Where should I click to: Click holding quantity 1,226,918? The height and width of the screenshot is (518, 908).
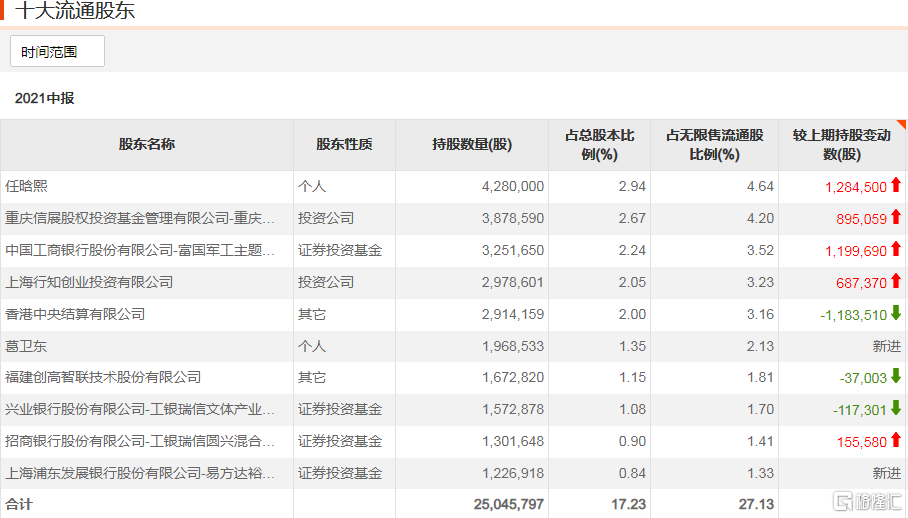coord(512,473)
